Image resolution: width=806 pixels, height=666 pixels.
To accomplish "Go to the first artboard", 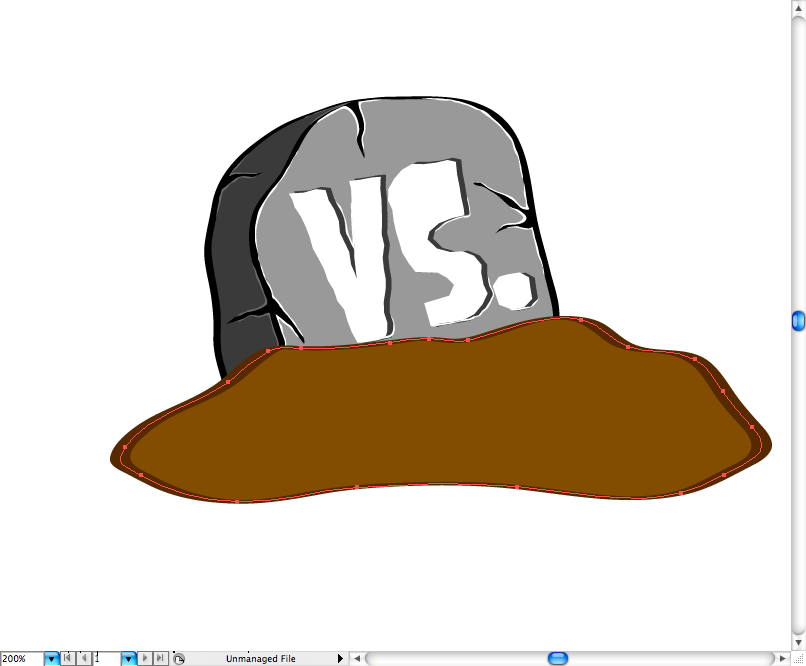I will tap(67, 659).
